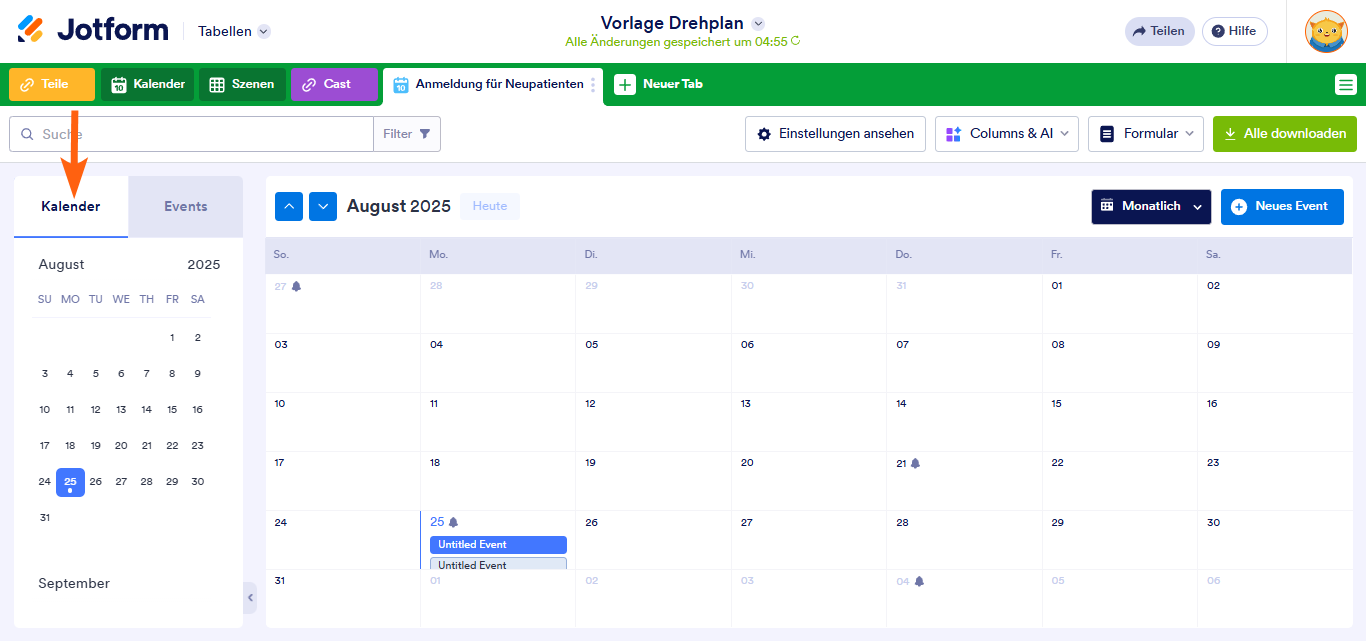The image size is (1366, 641).
Task: Open tab options dots on Anmeldung für Neupatienten
Action: (593, 85)
